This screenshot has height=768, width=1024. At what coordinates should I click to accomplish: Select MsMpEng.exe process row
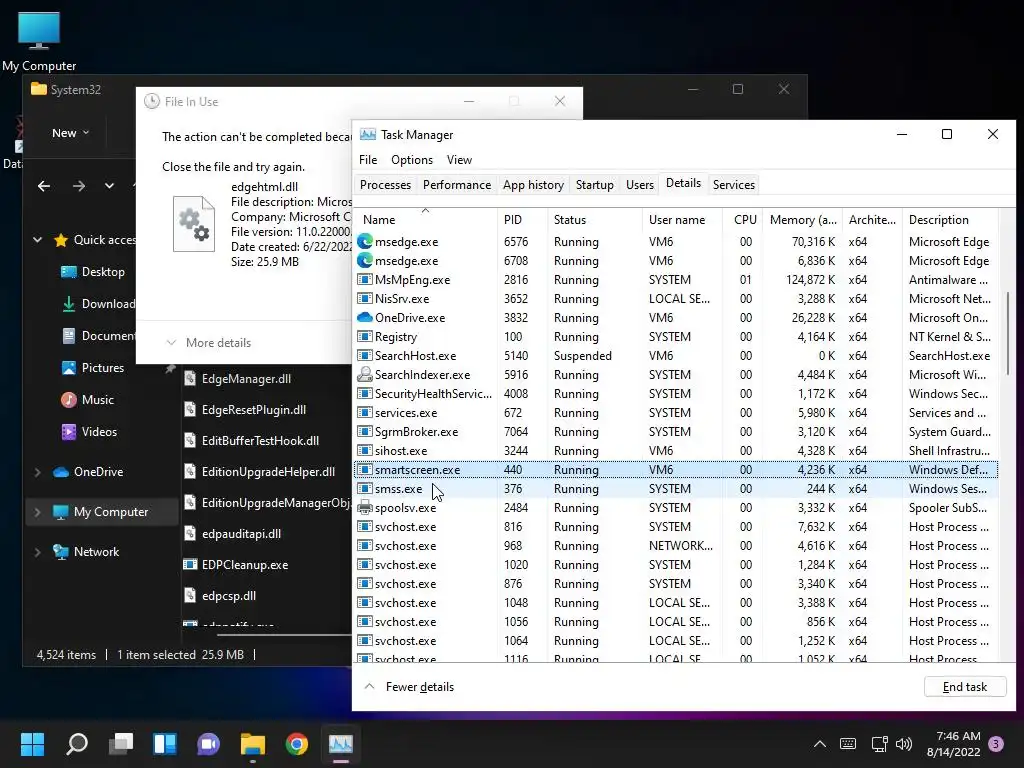point(675,280)
